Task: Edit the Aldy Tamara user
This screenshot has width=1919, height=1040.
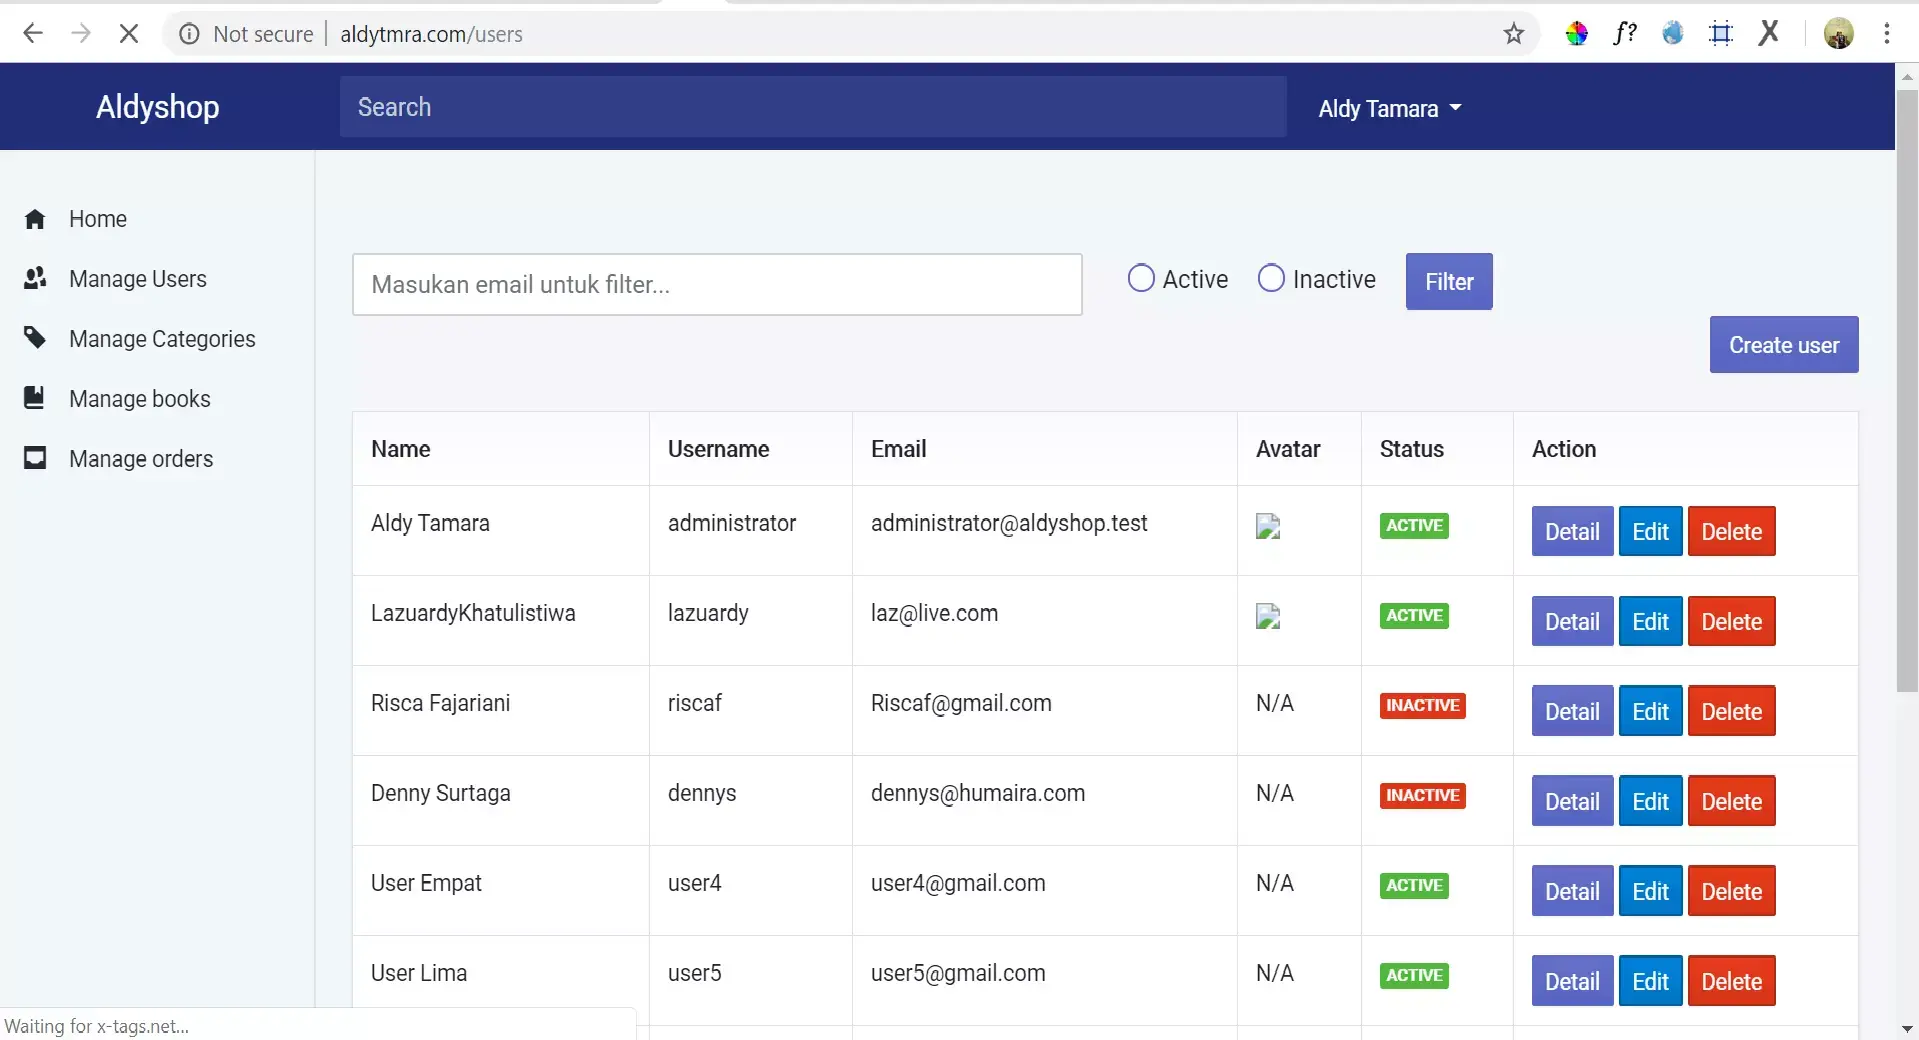Action: click(1650, 531)
